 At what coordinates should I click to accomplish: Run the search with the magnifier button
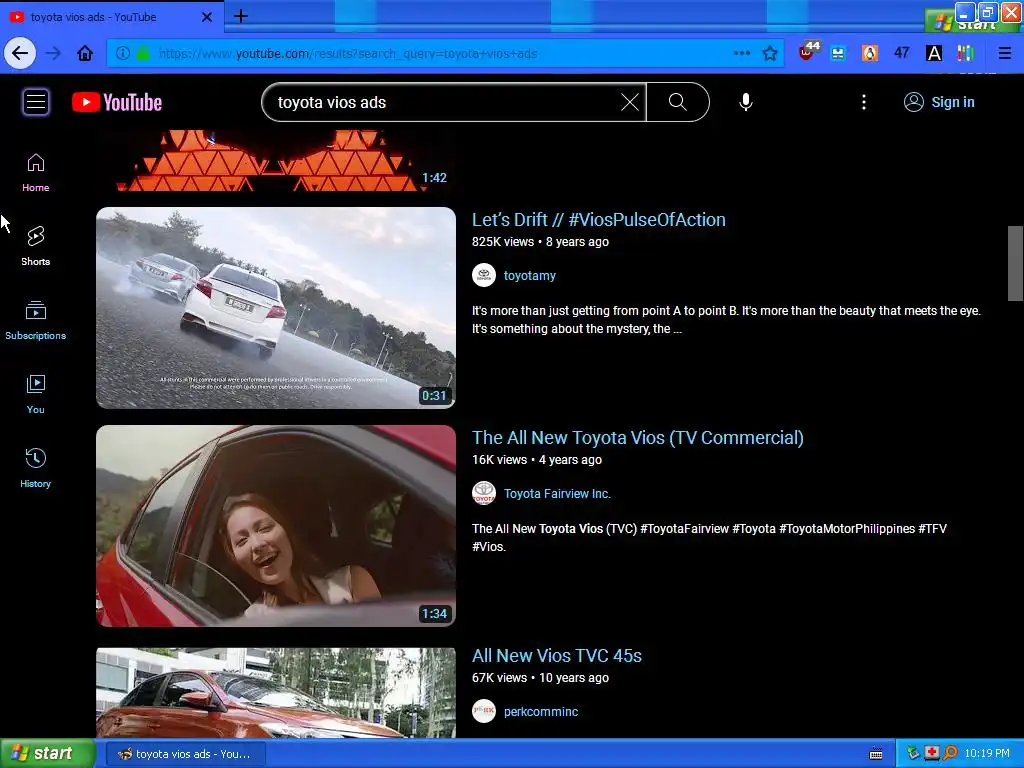click(x=678, y=102)
